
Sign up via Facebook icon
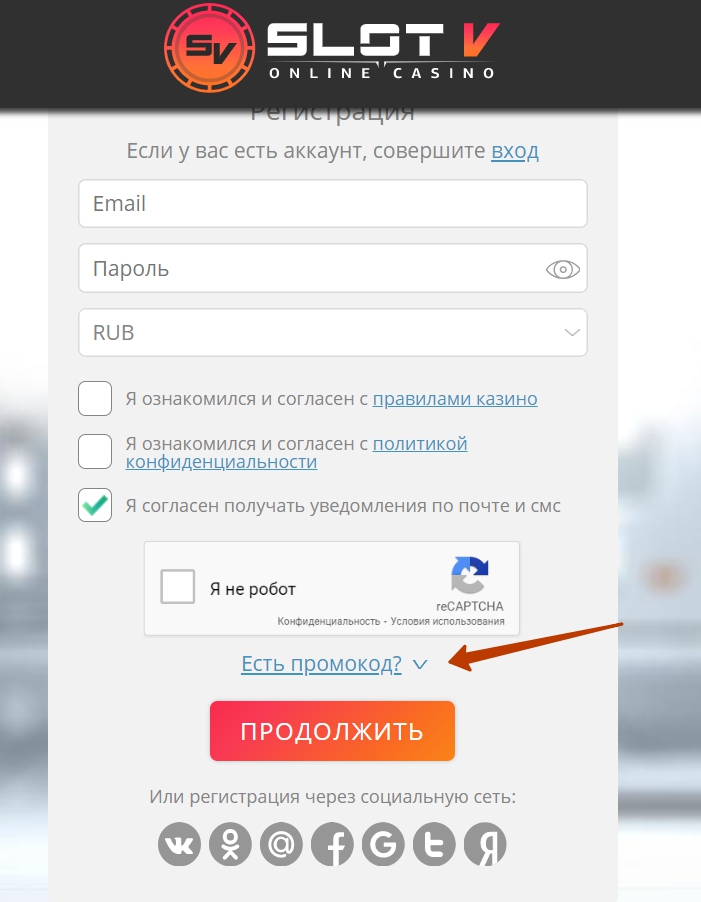click(x=332, y=844)
